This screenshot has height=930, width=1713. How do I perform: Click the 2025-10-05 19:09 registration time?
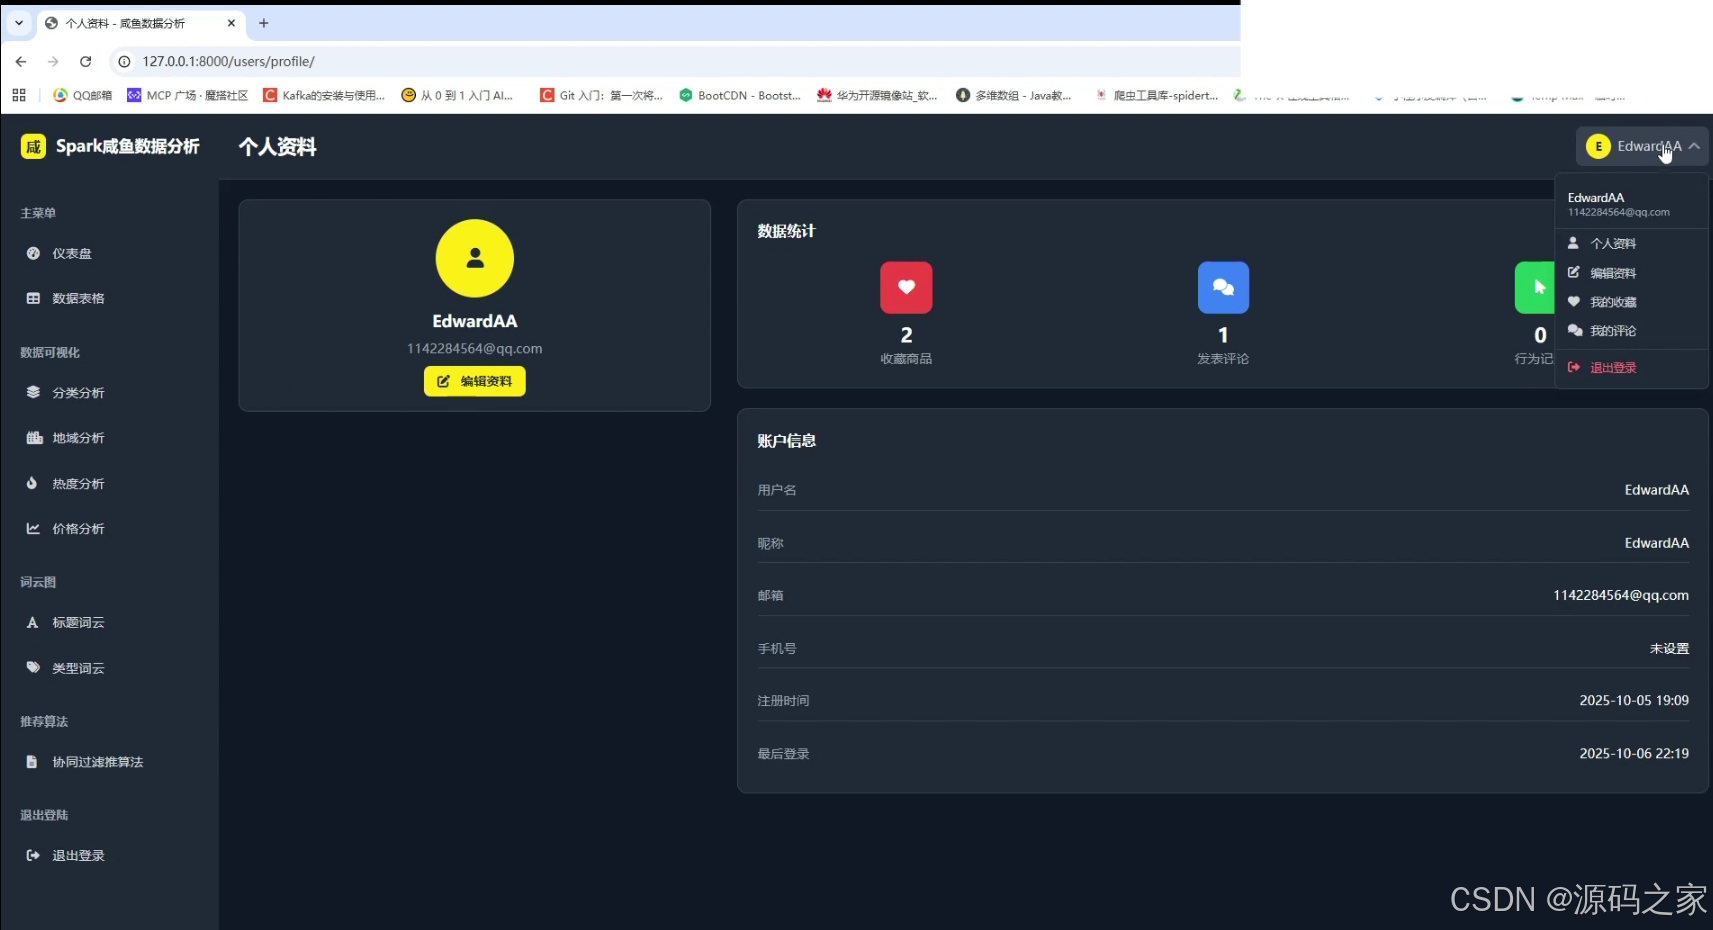(x=1634, y=700)
